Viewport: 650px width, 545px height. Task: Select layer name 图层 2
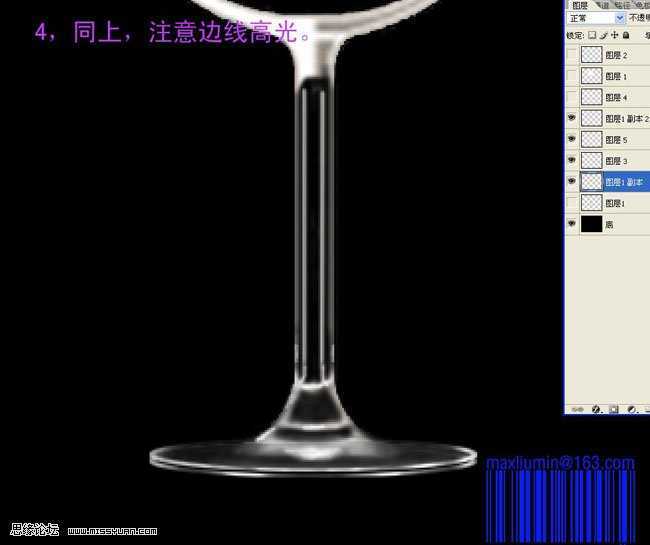(616, 55)
